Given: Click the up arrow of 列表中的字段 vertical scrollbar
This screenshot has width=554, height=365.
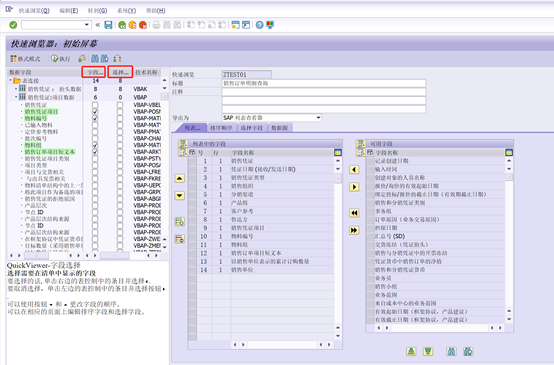Looking at the screenshot, I should click(x=338, y=161).
